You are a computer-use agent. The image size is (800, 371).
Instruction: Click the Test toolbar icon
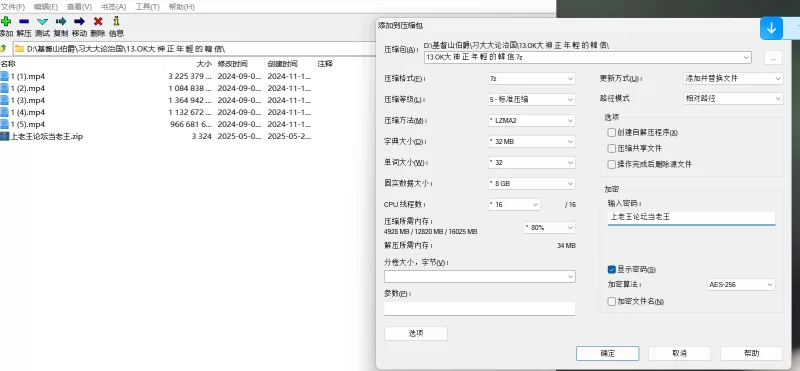pos(42,21)
